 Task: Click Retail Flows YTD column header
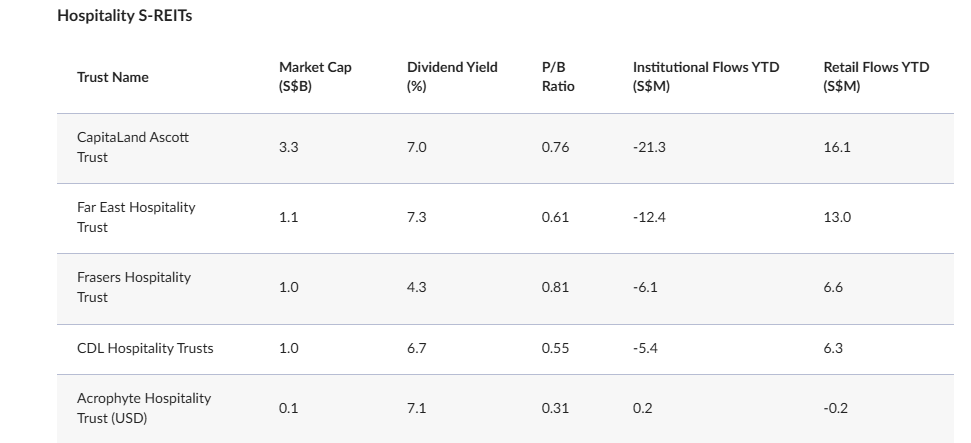pyautogui.click(x=875, y=77)
